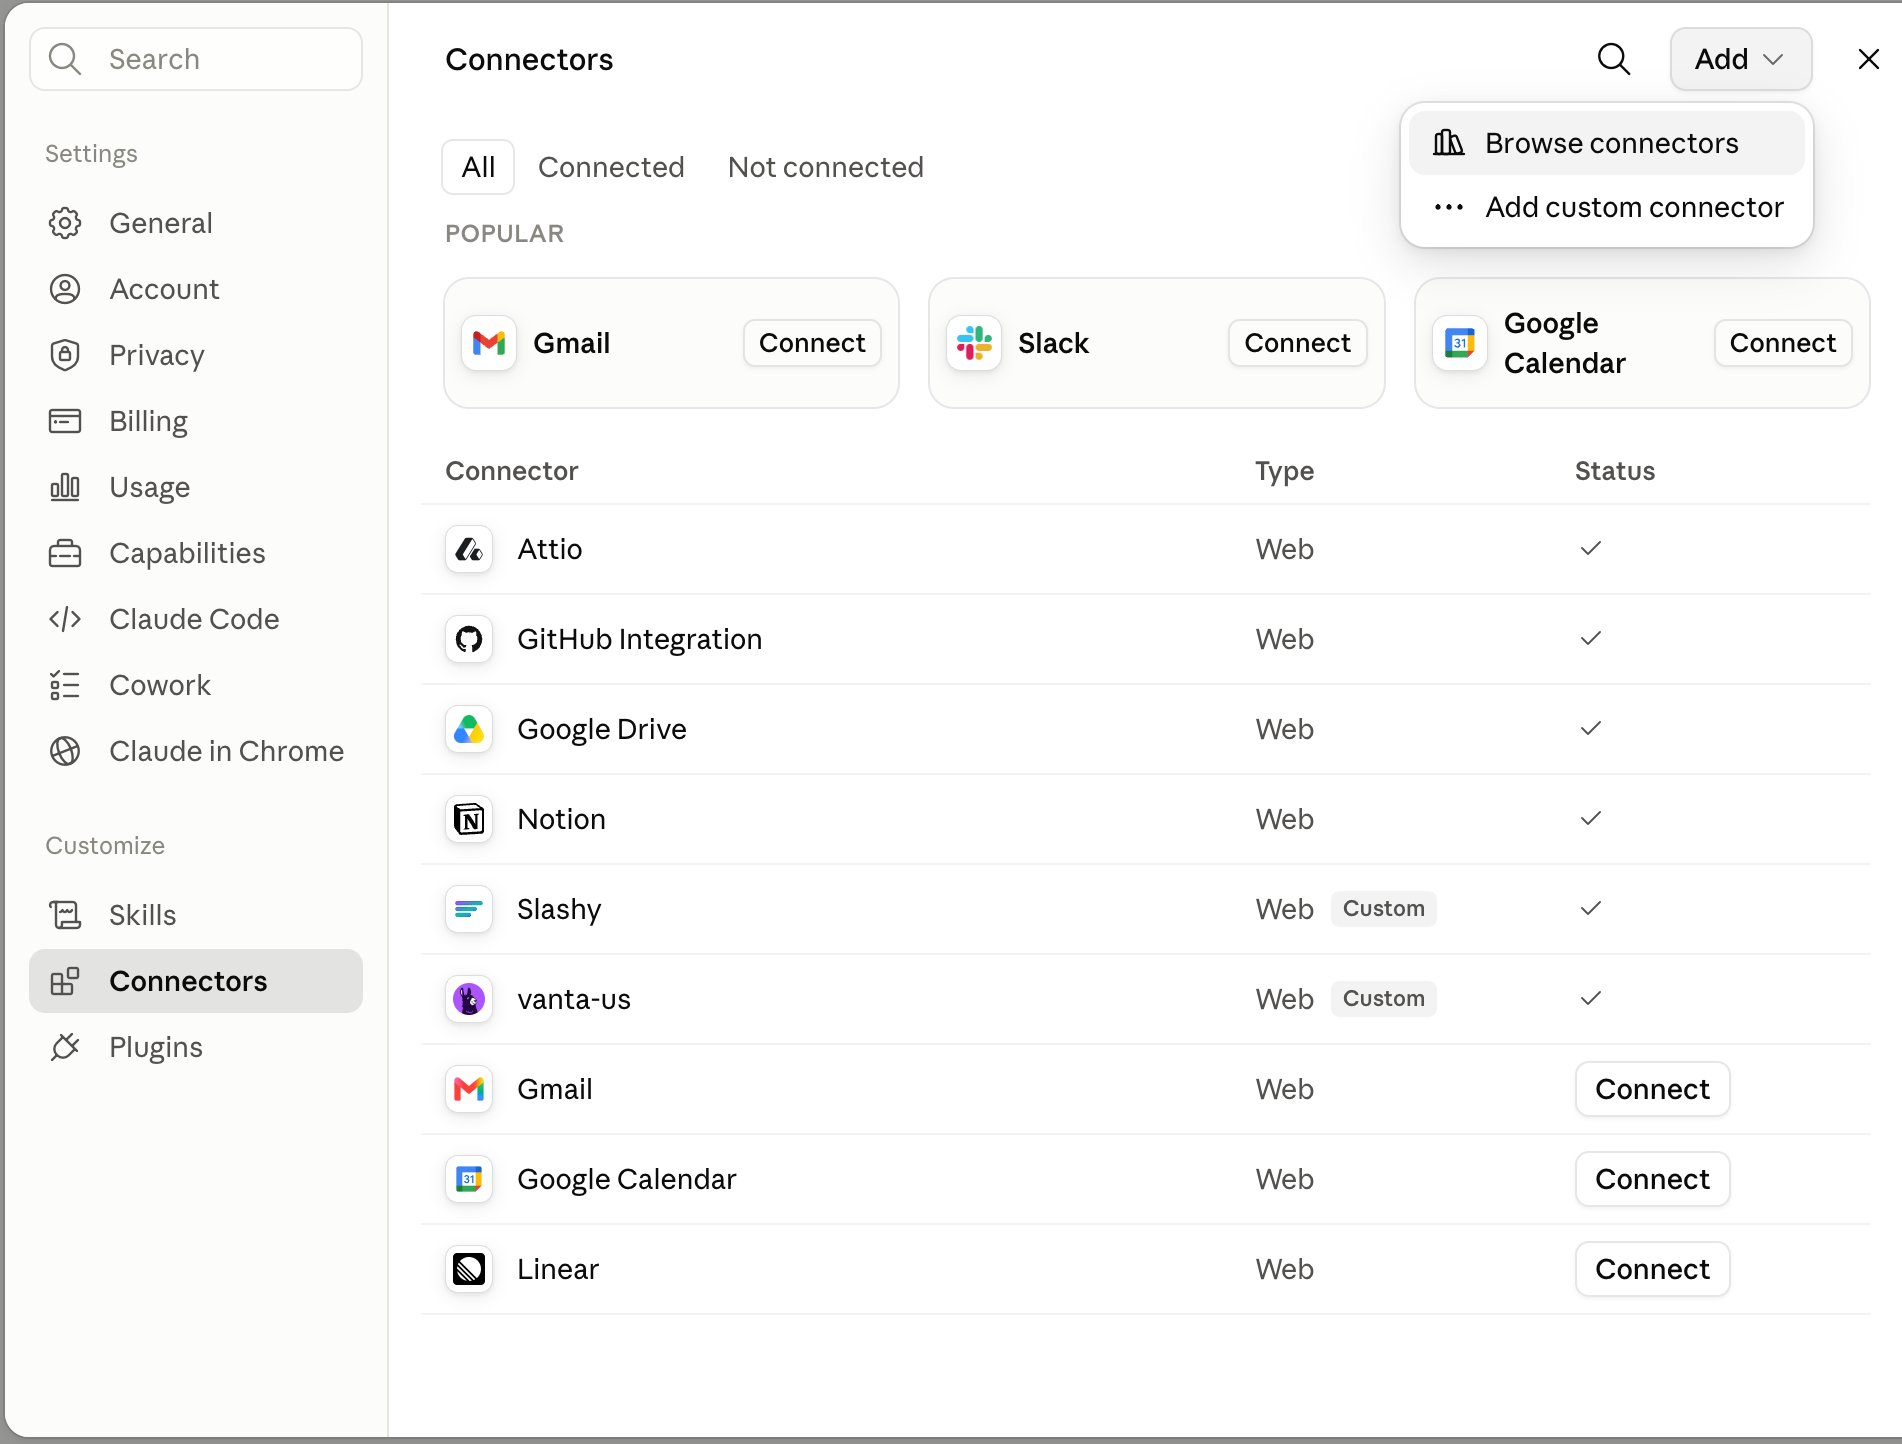Close the Connectors settings dialog
Viewport: 1902px width, 1444px height.
click(x=1868, y=59)
